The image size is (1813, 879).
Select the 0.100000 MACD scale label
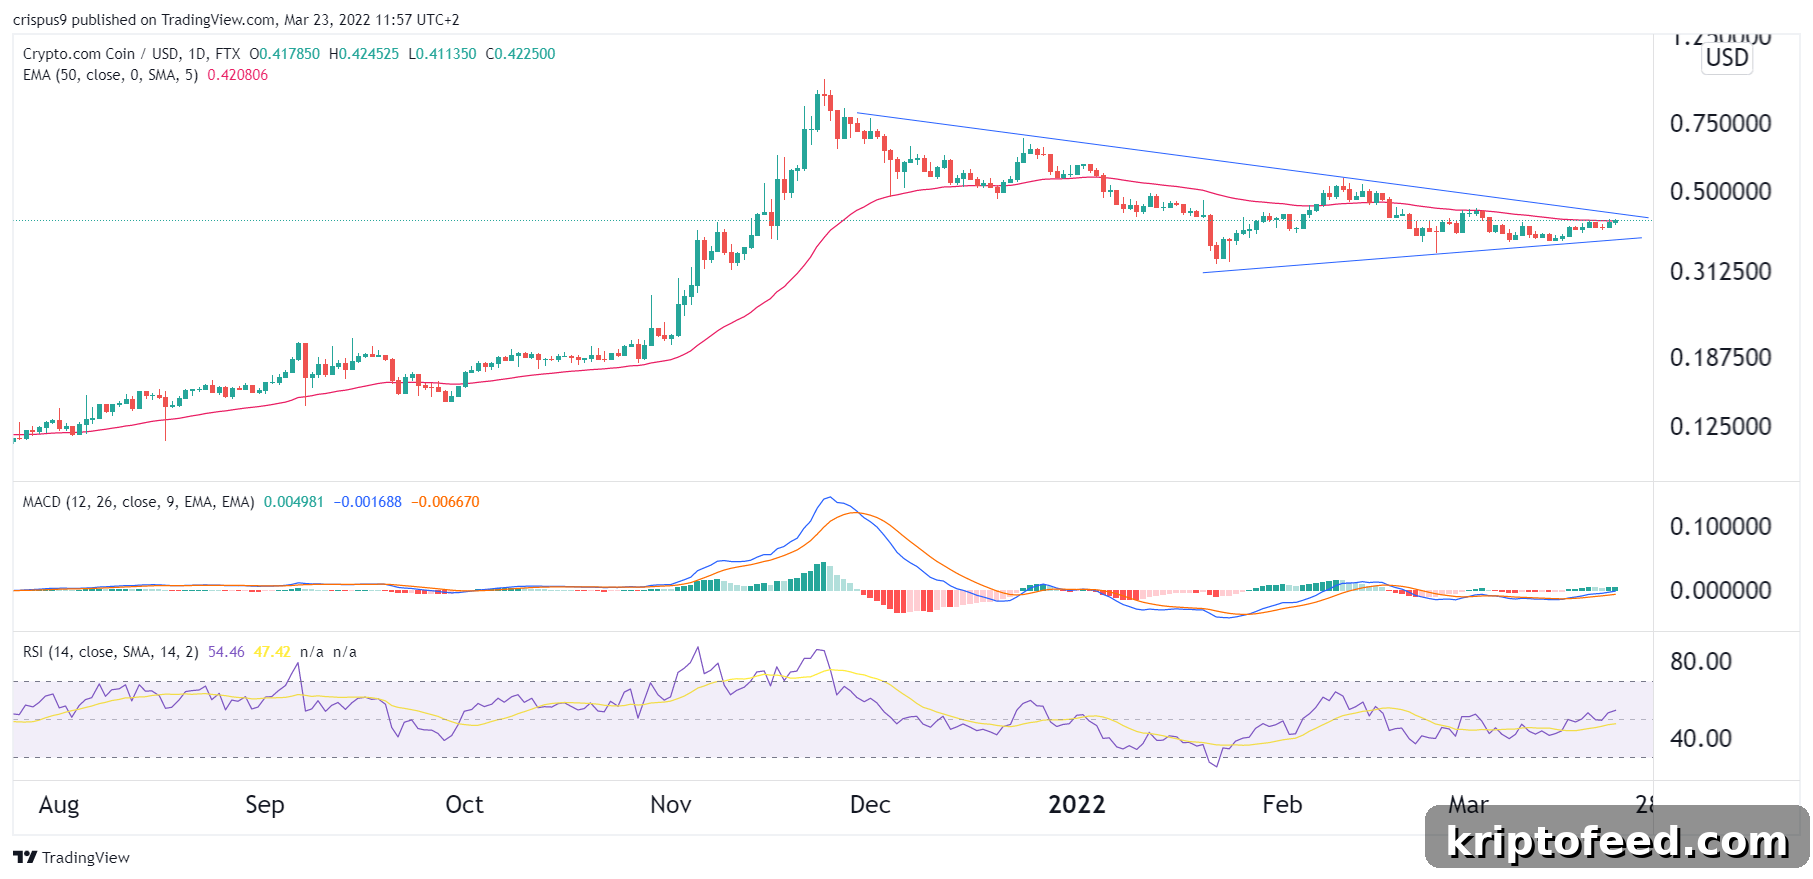[x=1720, y=527]
